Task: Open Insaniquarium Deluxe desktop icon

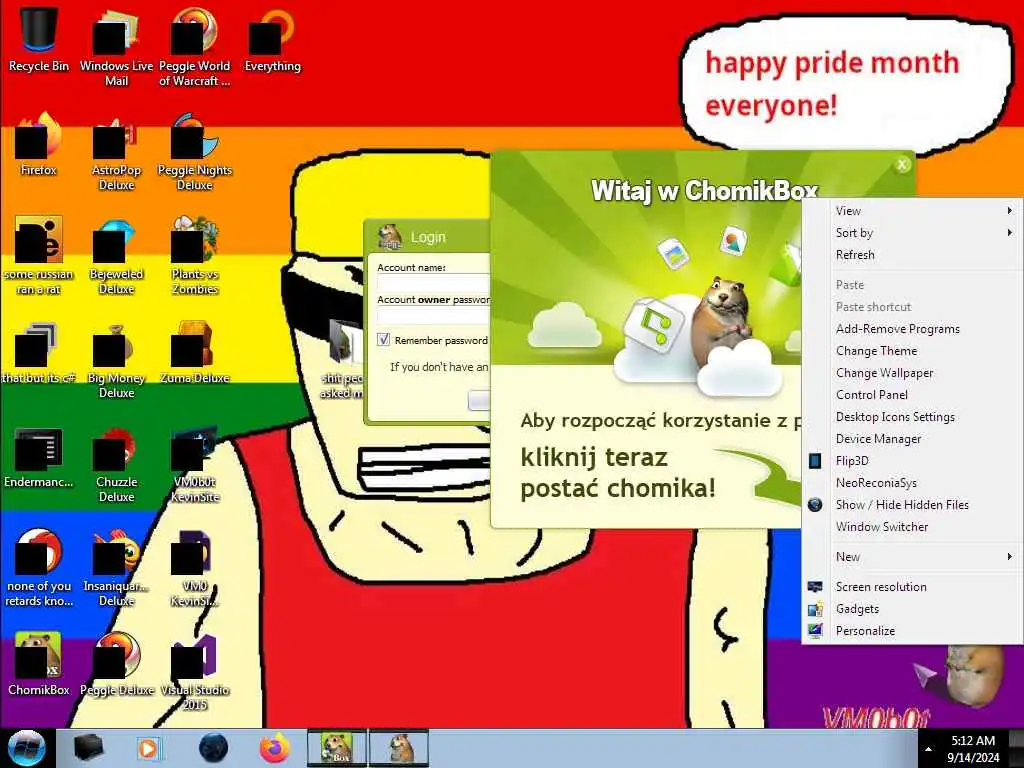Action: [x=116, y=567]
